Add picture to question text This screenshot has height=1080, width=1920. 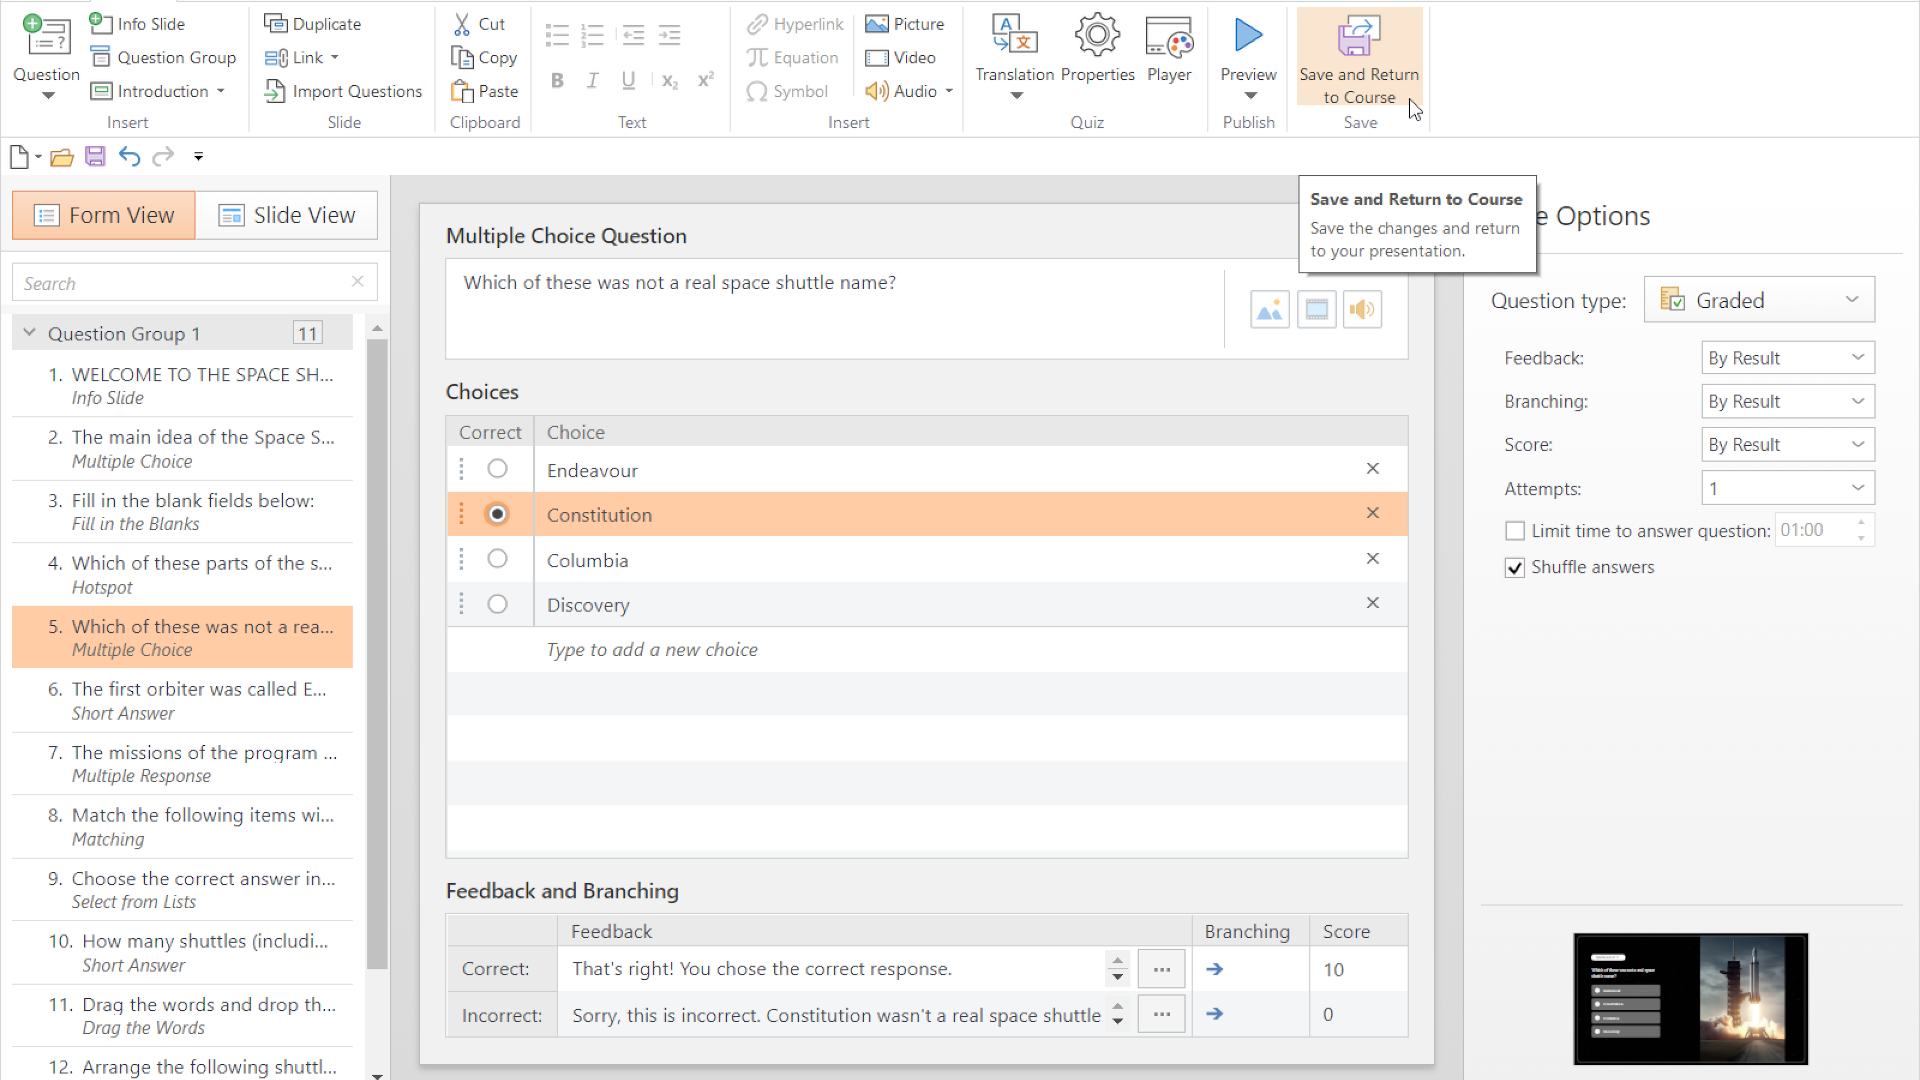(1270, 310)
